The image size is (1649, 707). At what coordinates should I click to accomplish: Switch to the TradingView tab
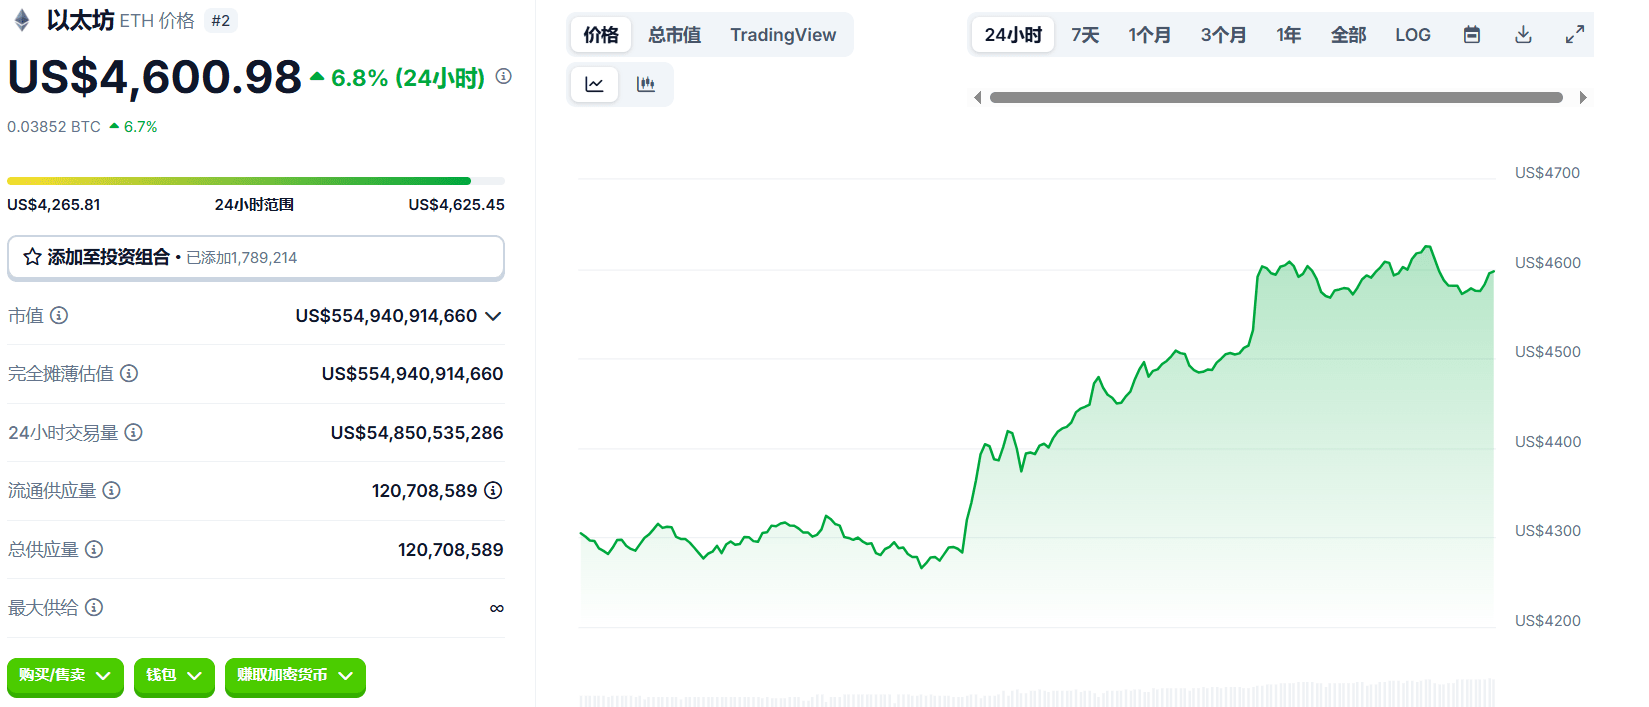point(783,35)
